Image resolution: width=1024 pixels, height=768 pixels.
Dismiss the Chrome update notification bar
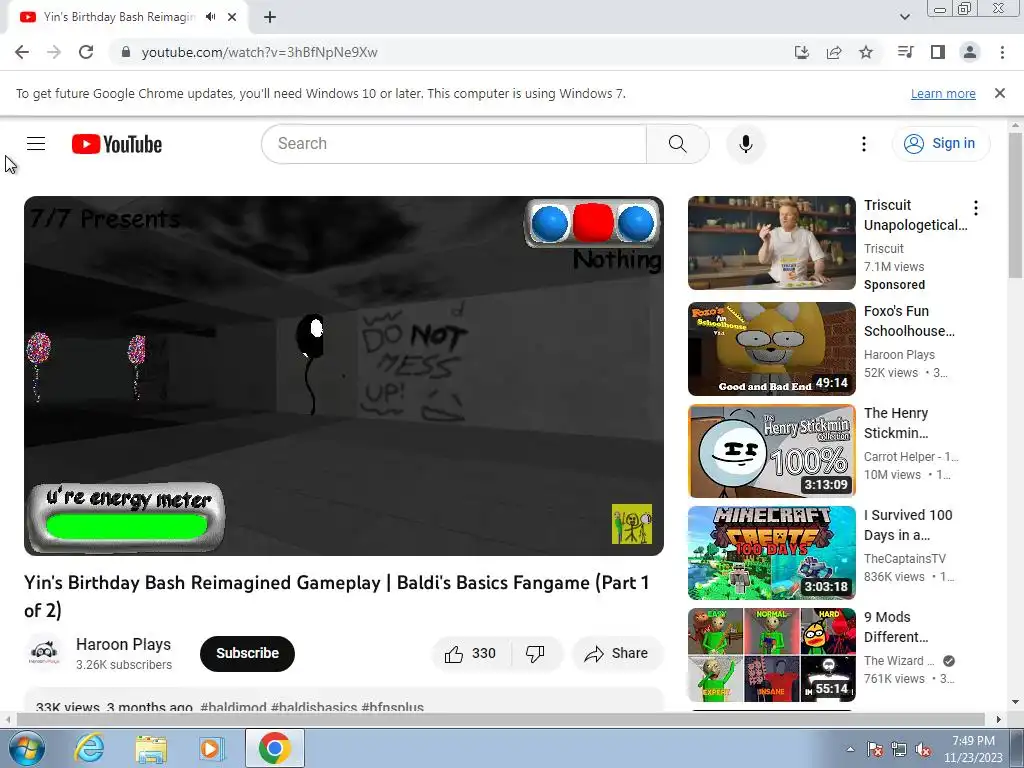tap(1000, 93)
